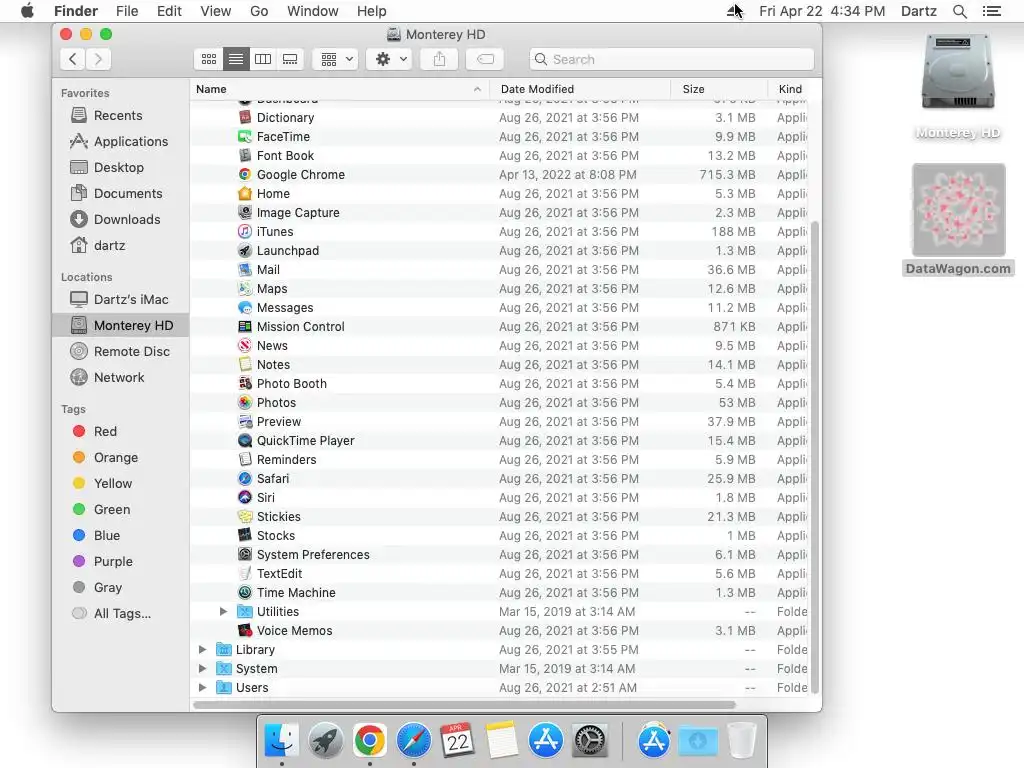1024x768 pixels.
Task: Open the dartz home folder in sidebar
Action: pyautogui.click(x=120, y=246)
